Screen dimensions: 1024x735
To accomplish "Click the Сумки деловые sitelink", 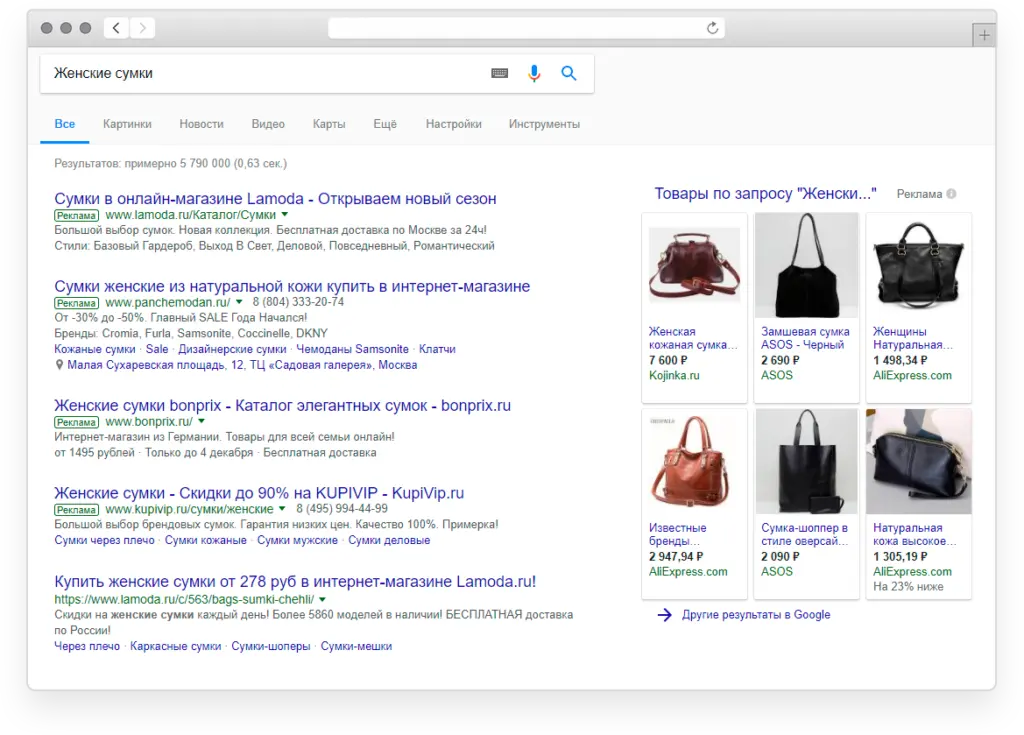I will tap(389, 540).
